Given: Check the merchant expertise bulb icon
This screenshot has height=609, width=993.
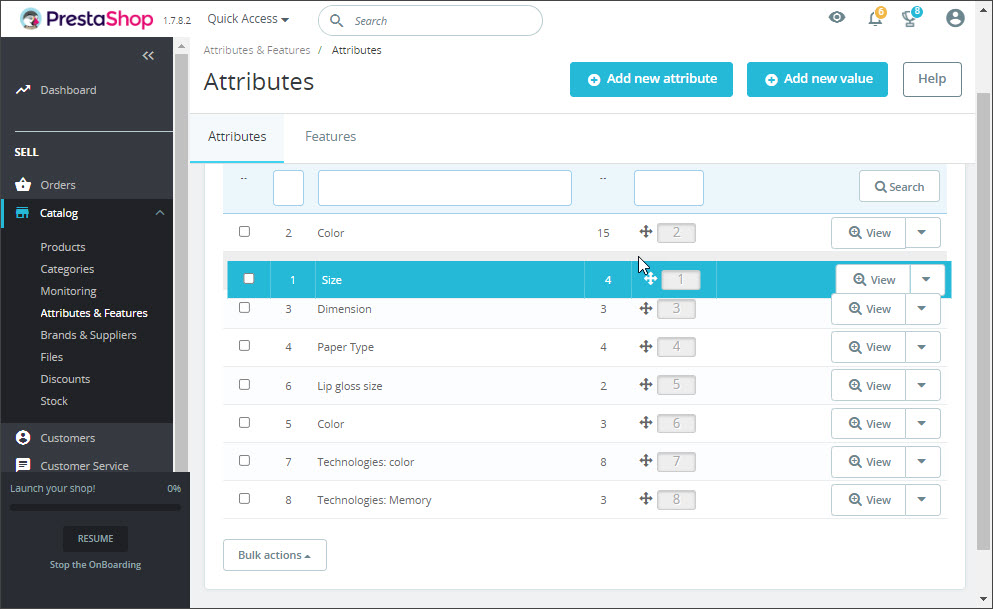Looking at the screenshot, I should coord(908,18).
